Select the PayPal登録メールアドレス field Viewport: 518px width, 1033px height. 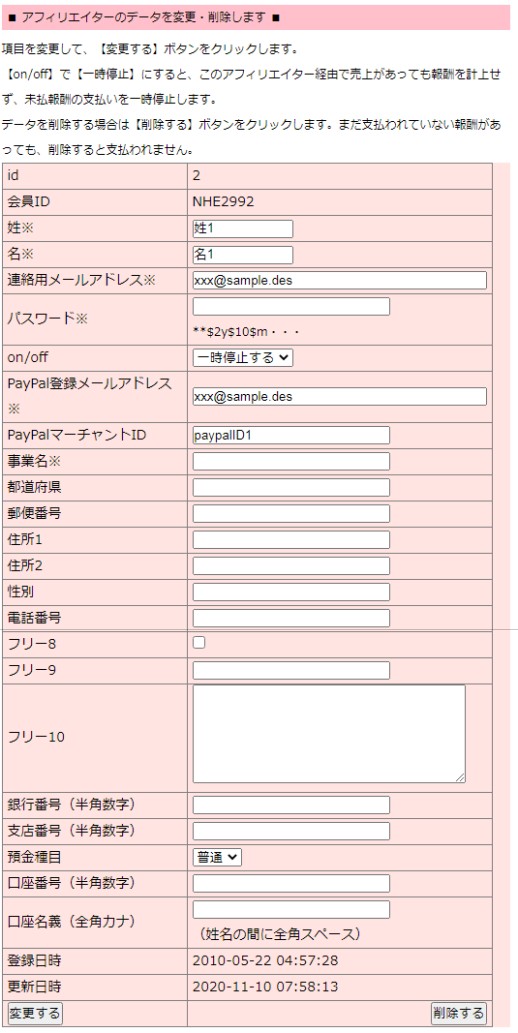(x=339, y=396)
